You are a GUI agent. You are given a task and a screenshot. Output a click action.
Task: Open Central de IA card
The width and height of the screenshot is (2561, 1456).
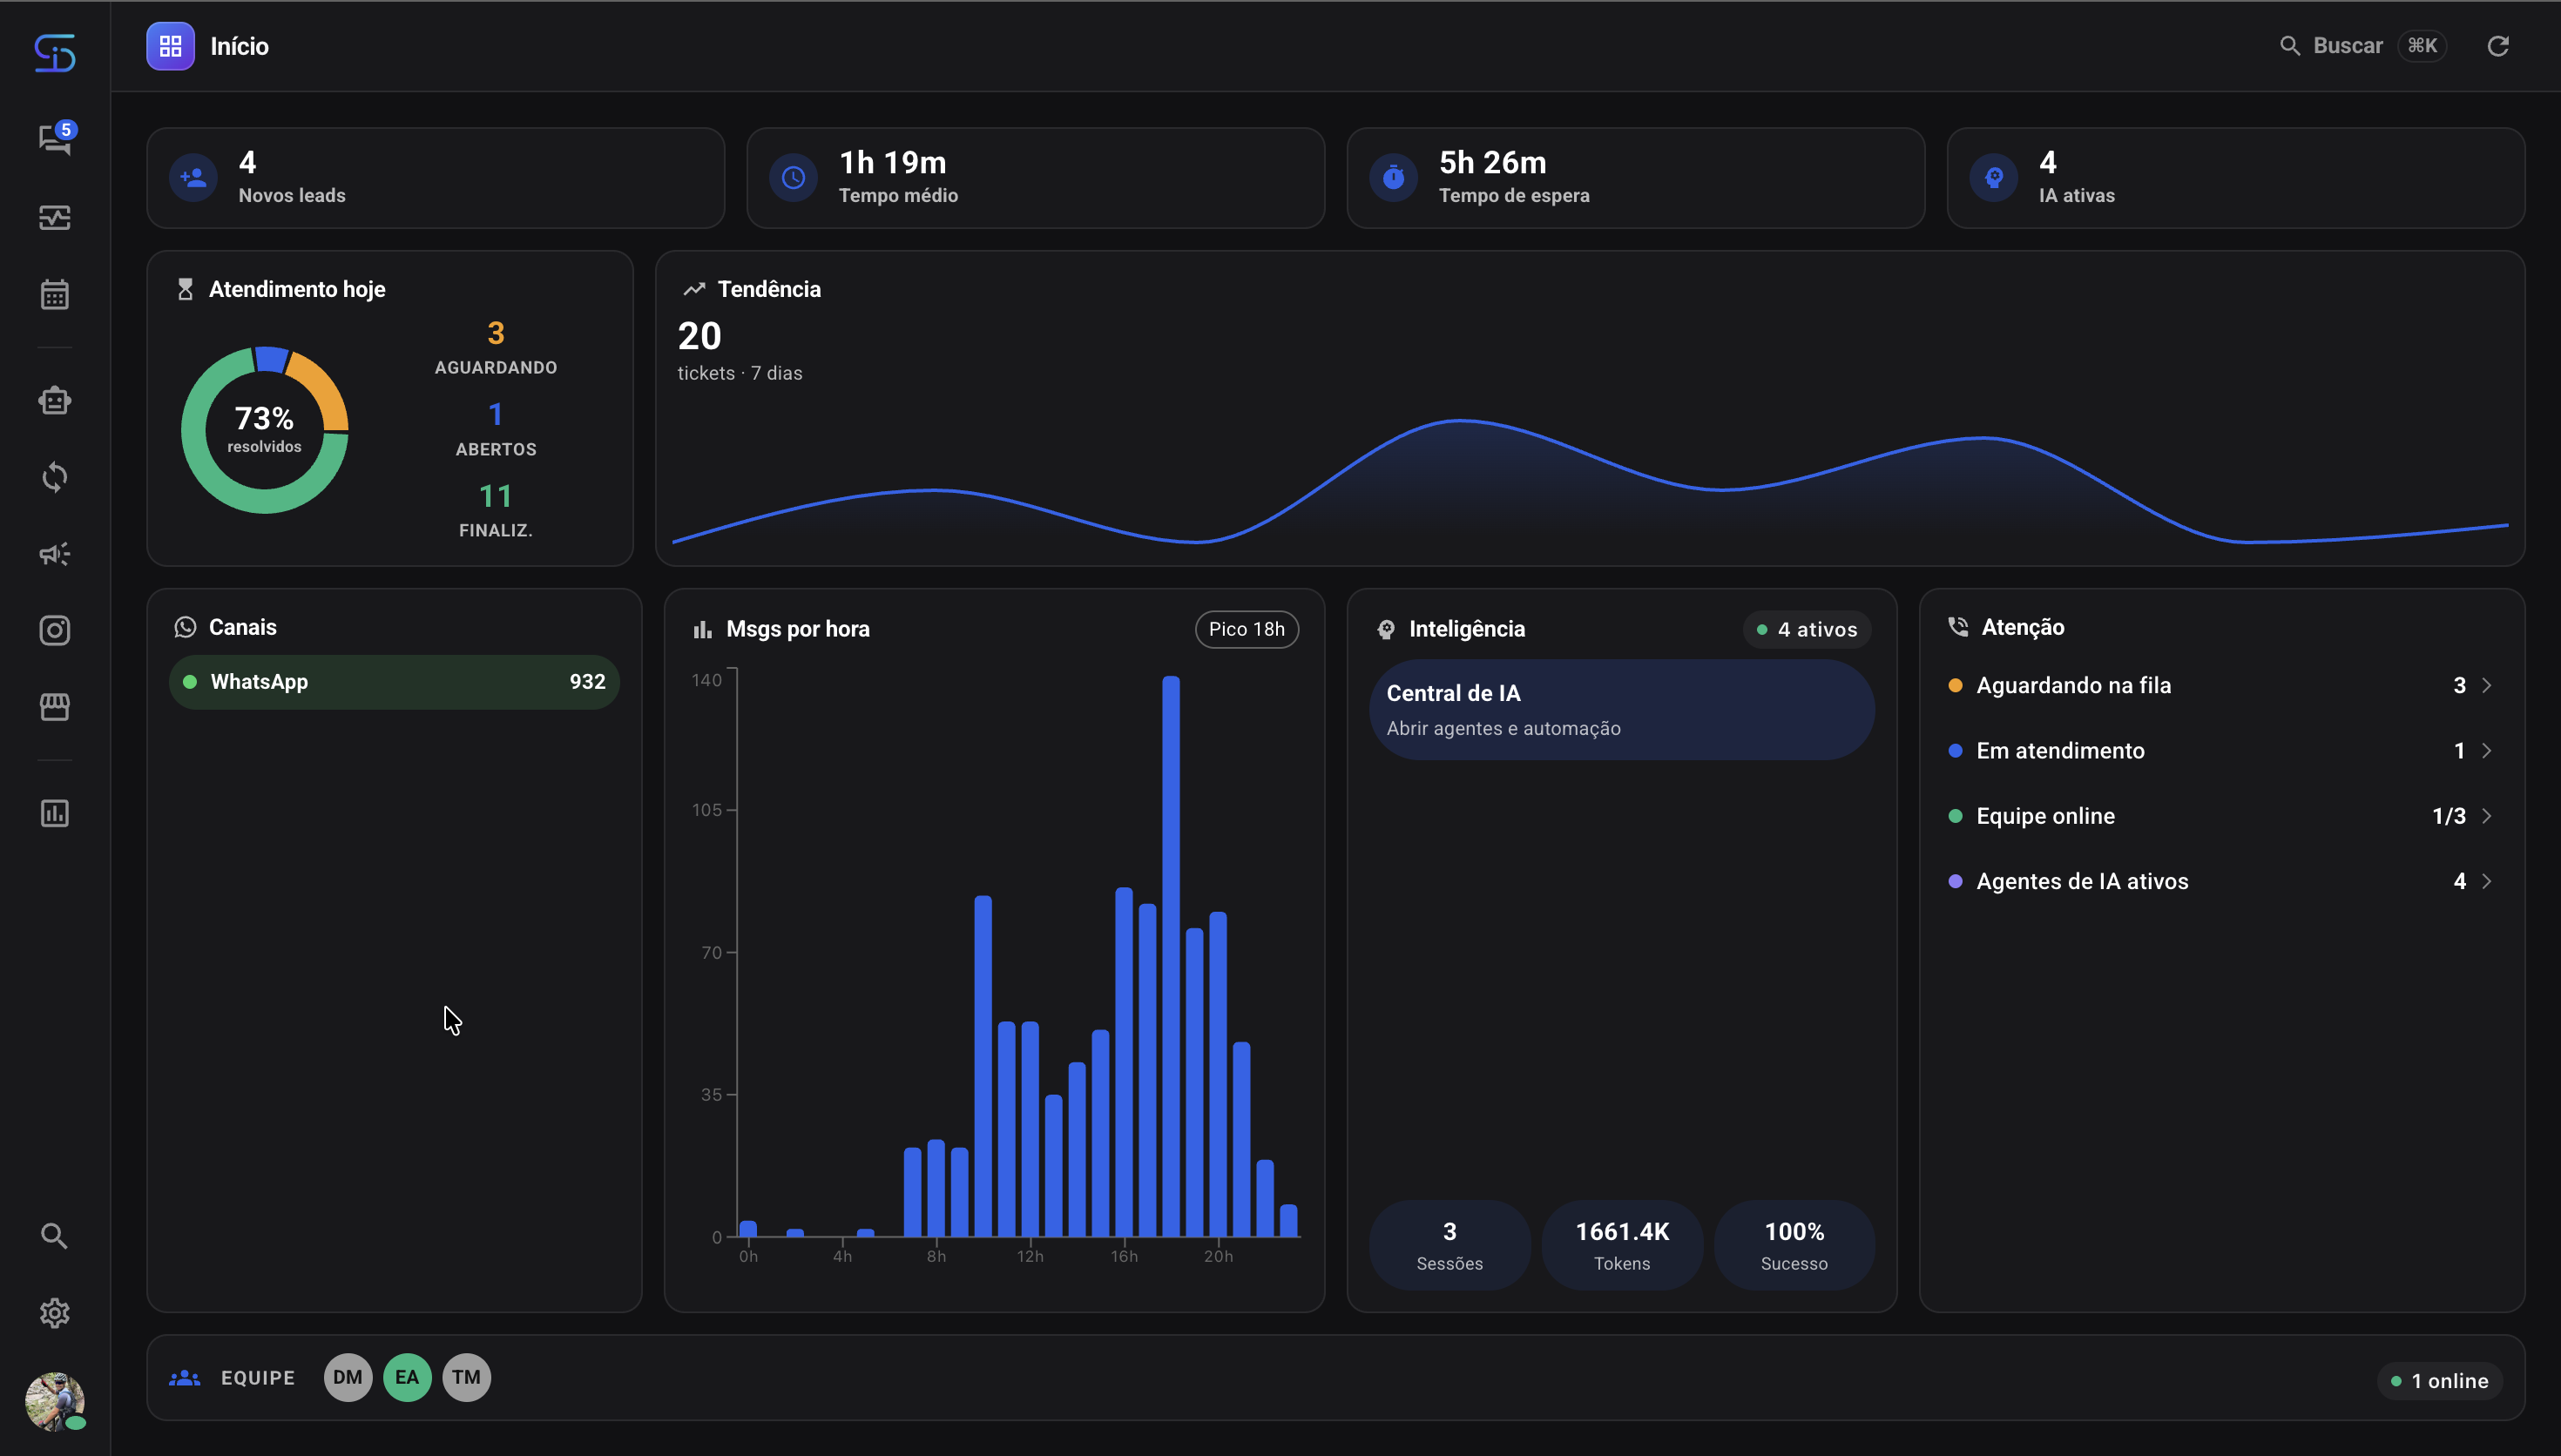[1621, 709]
